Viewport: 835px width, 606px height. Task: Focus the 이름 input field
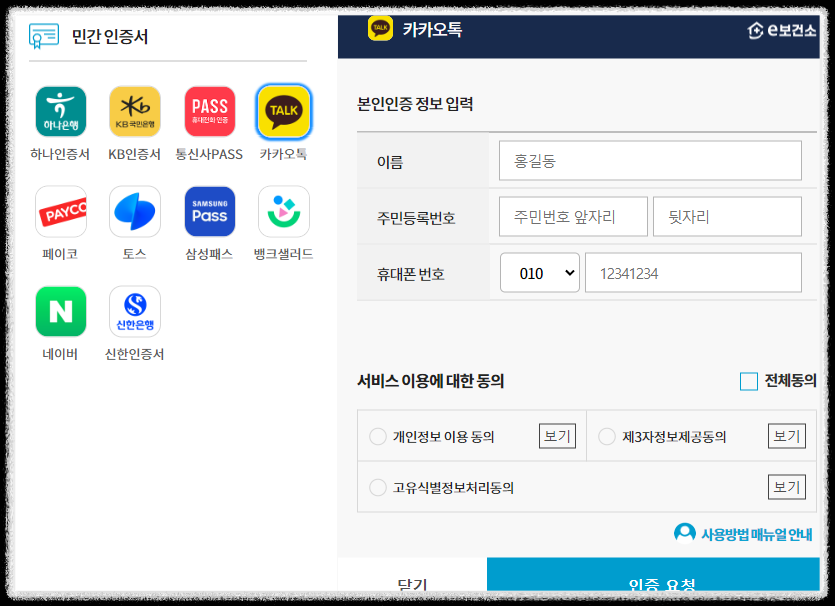click(650, 160)
